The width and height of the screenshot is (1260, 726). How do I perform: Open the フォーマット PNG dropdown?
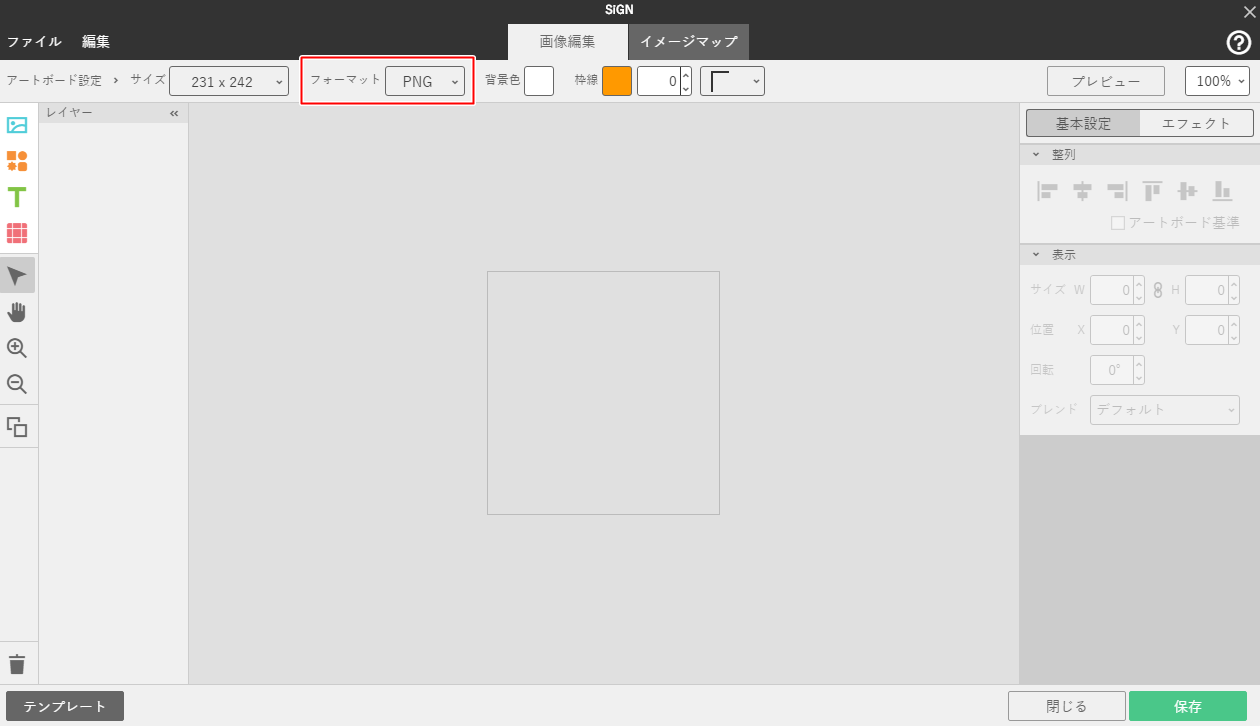tap(425, 81)
